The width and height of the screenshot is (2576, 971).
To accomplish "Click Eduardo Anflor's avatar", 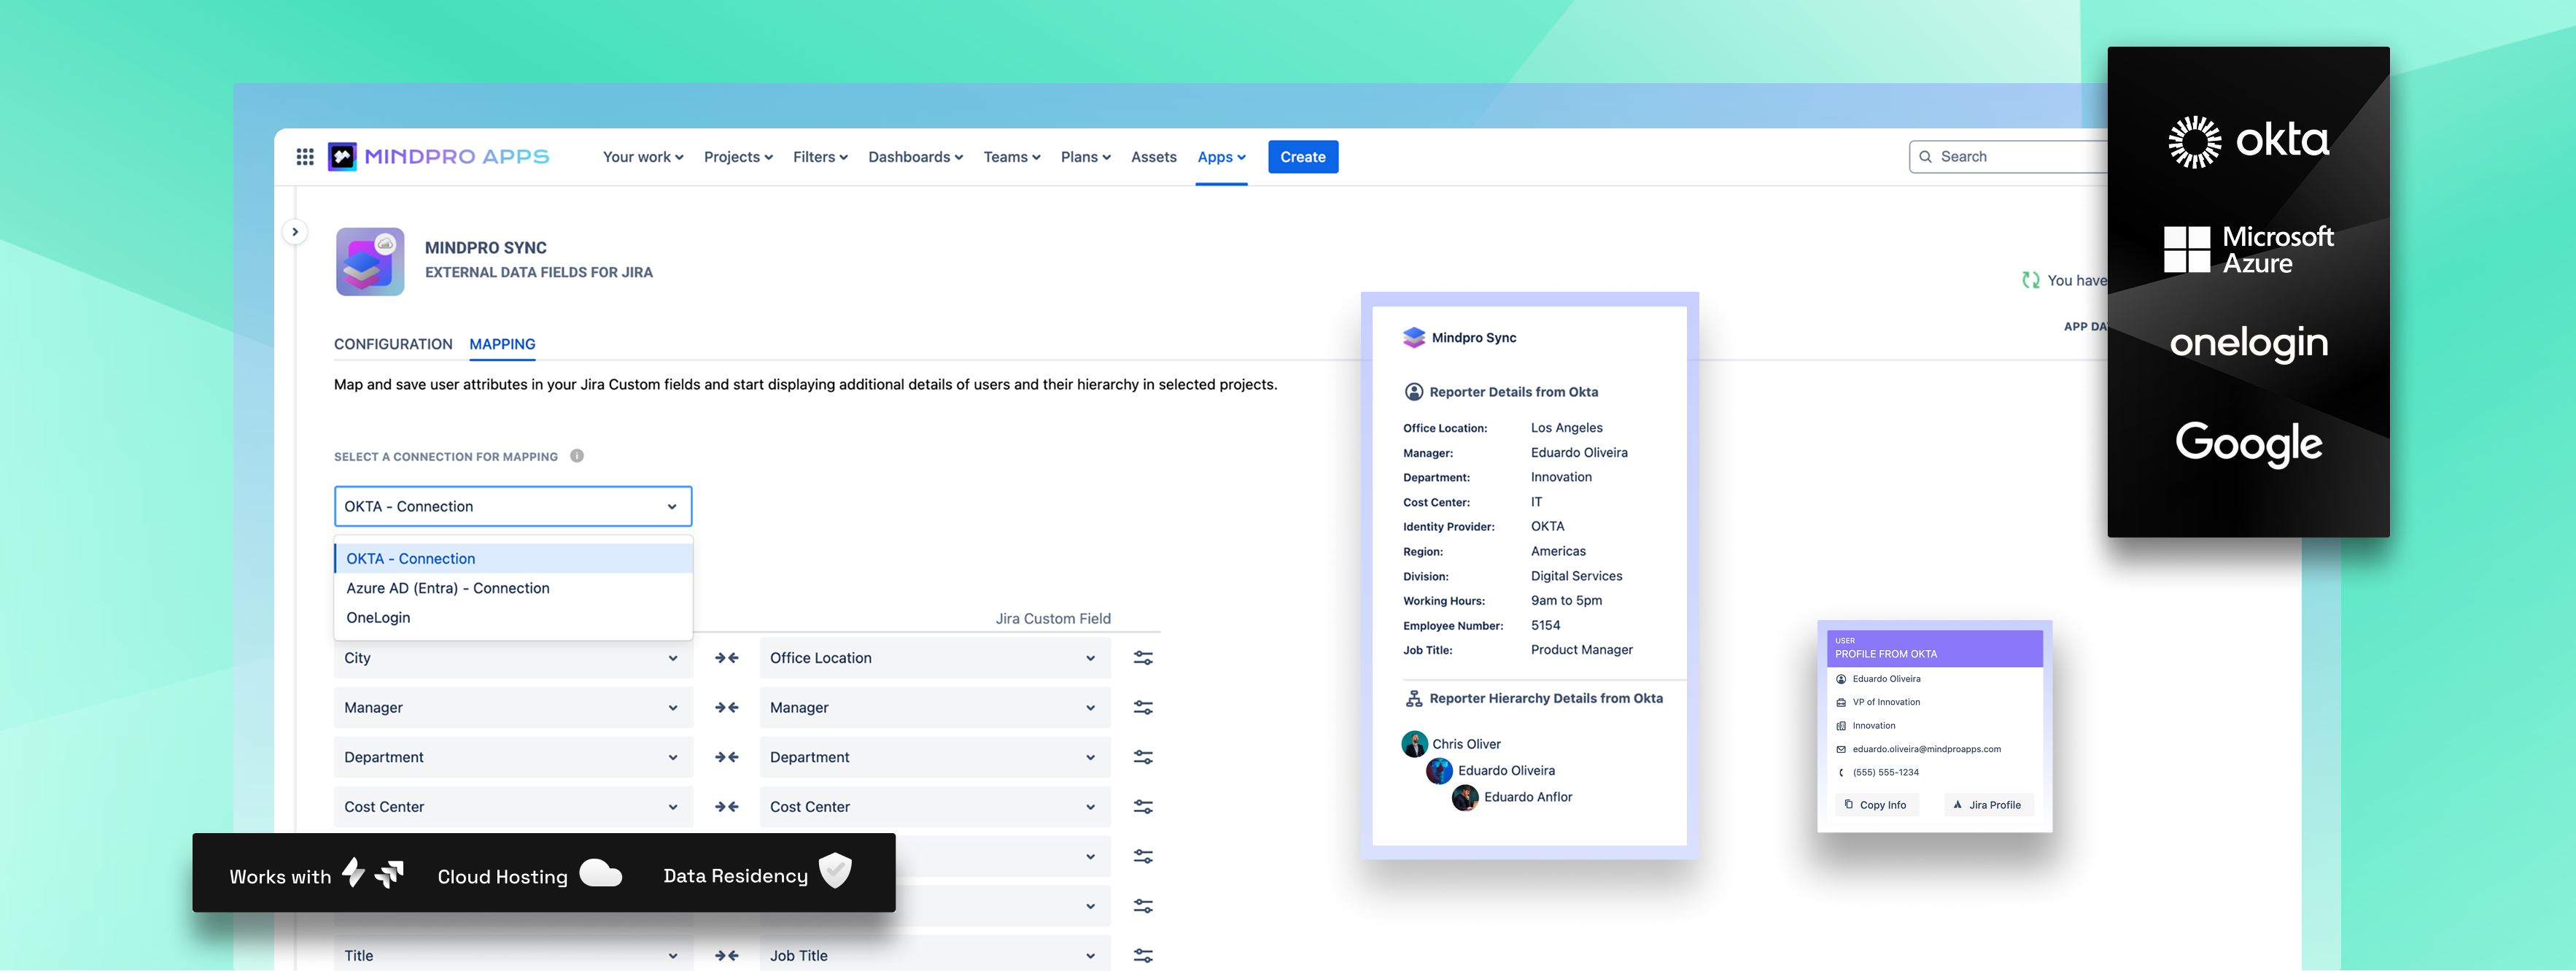I will click(x=1465, y=797).
